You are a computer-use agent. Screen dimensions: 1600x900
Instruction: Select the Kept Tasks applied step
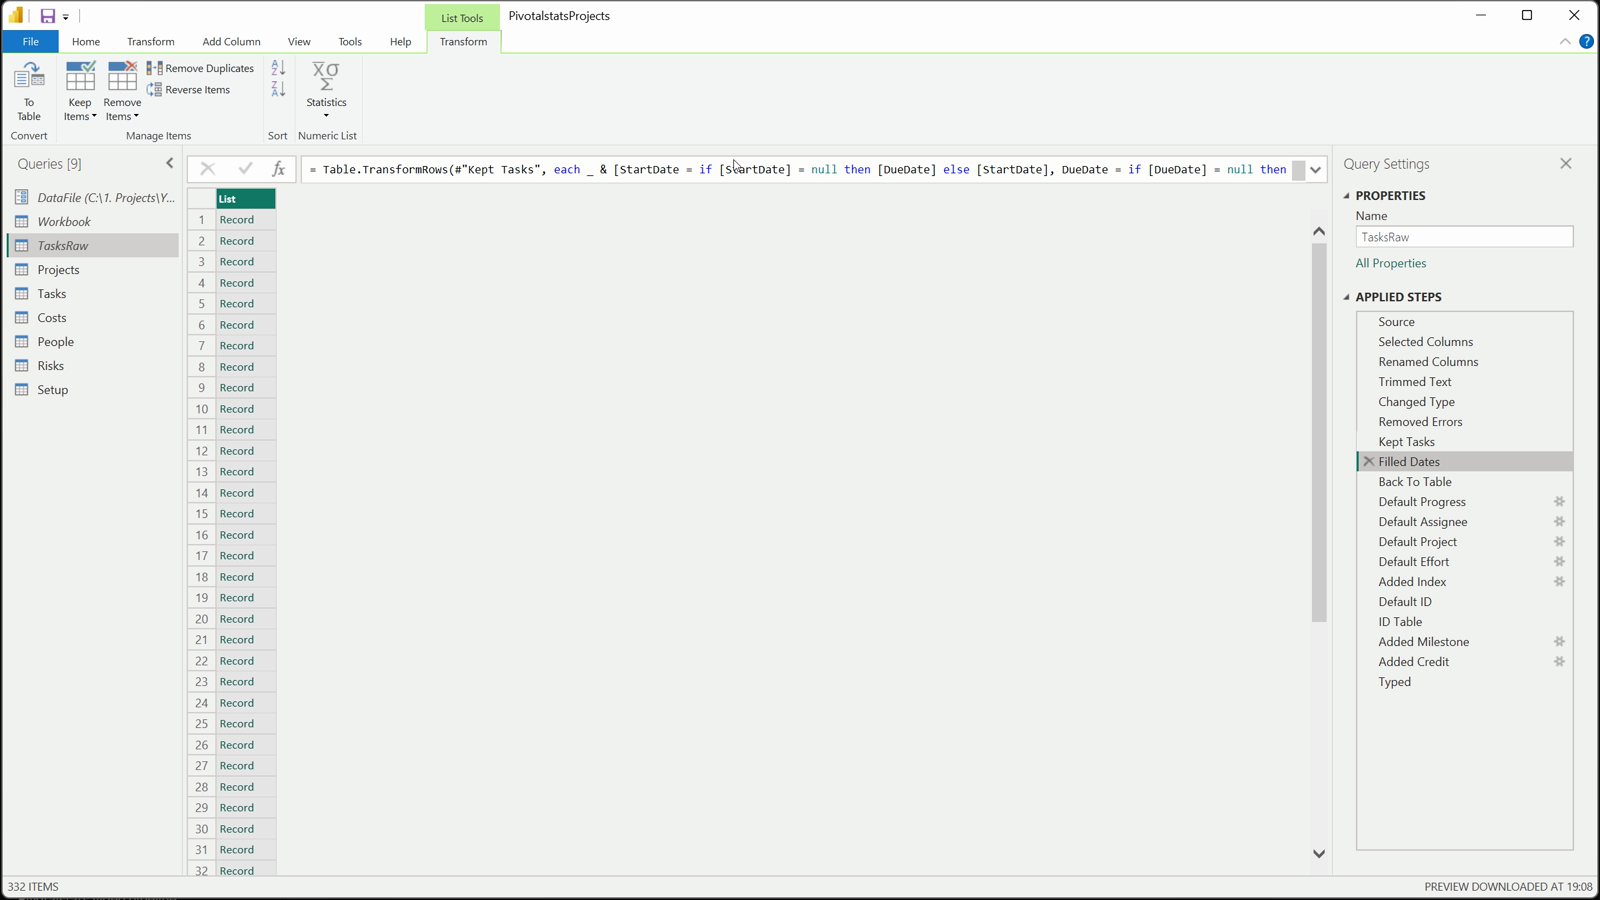1464,442
